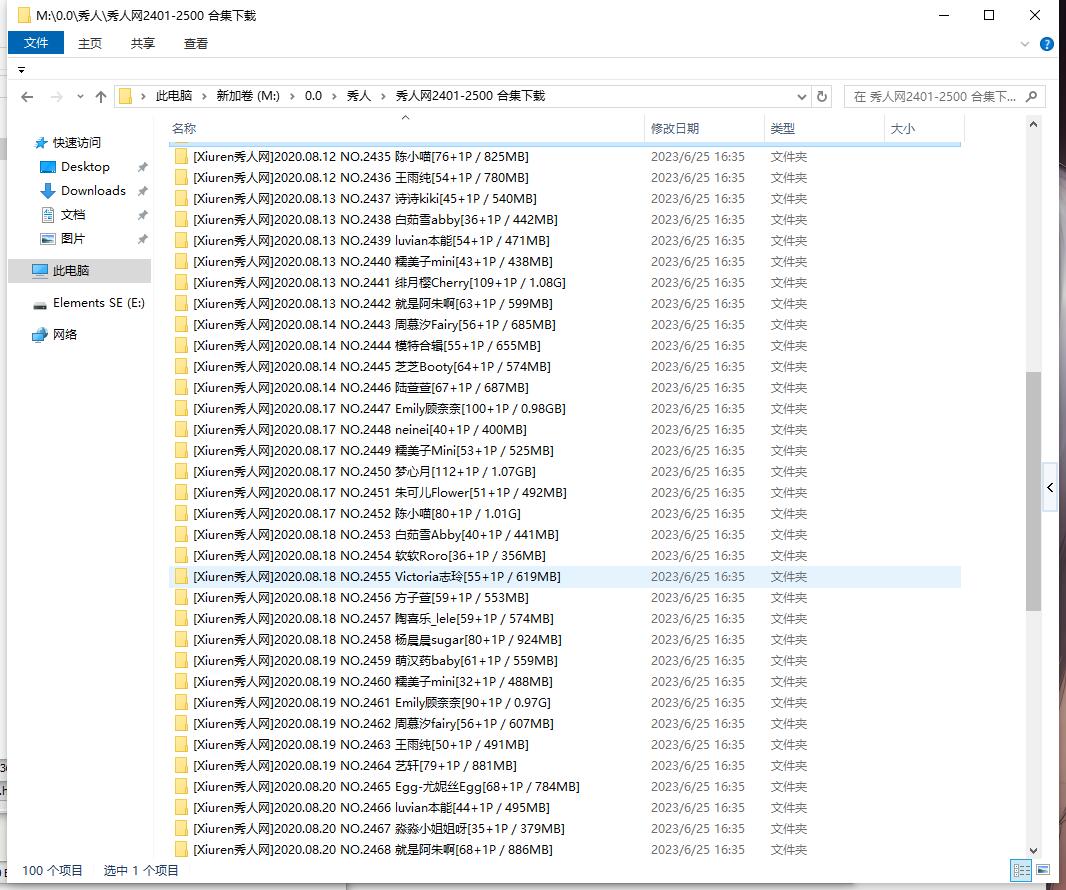Click scrollbar down arrow

(x=1033, y=851)
